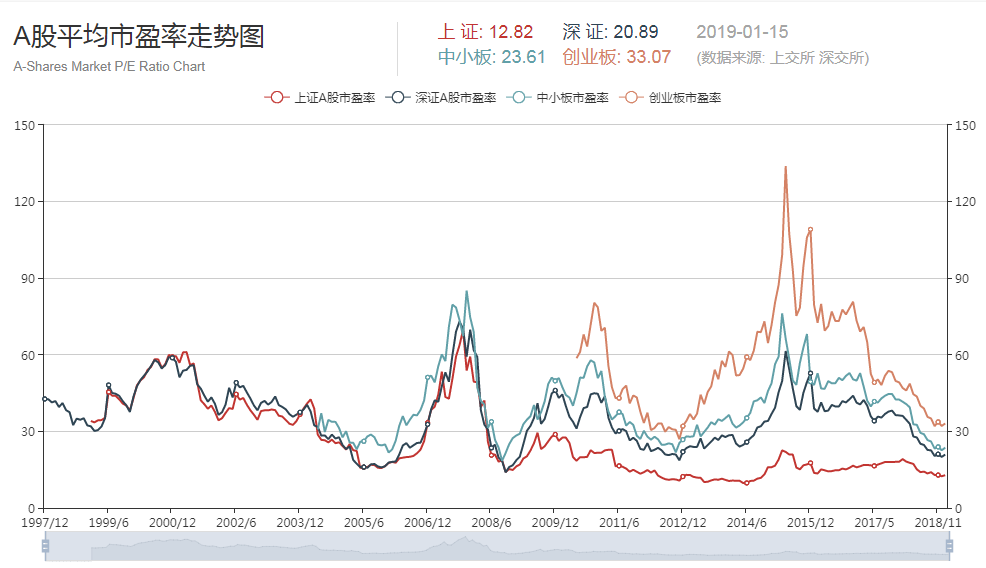Click the 创业板 peak point near 134
986x568 pixels.
(785, 167)
